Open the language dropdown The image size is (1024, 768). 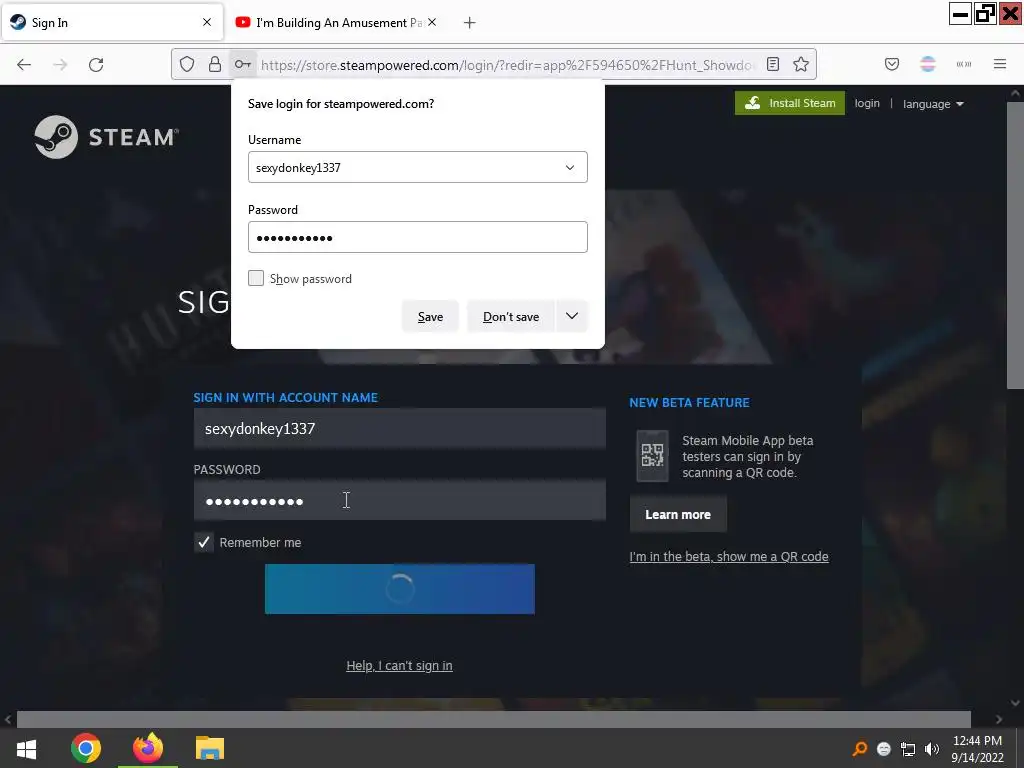pos(933,104)
